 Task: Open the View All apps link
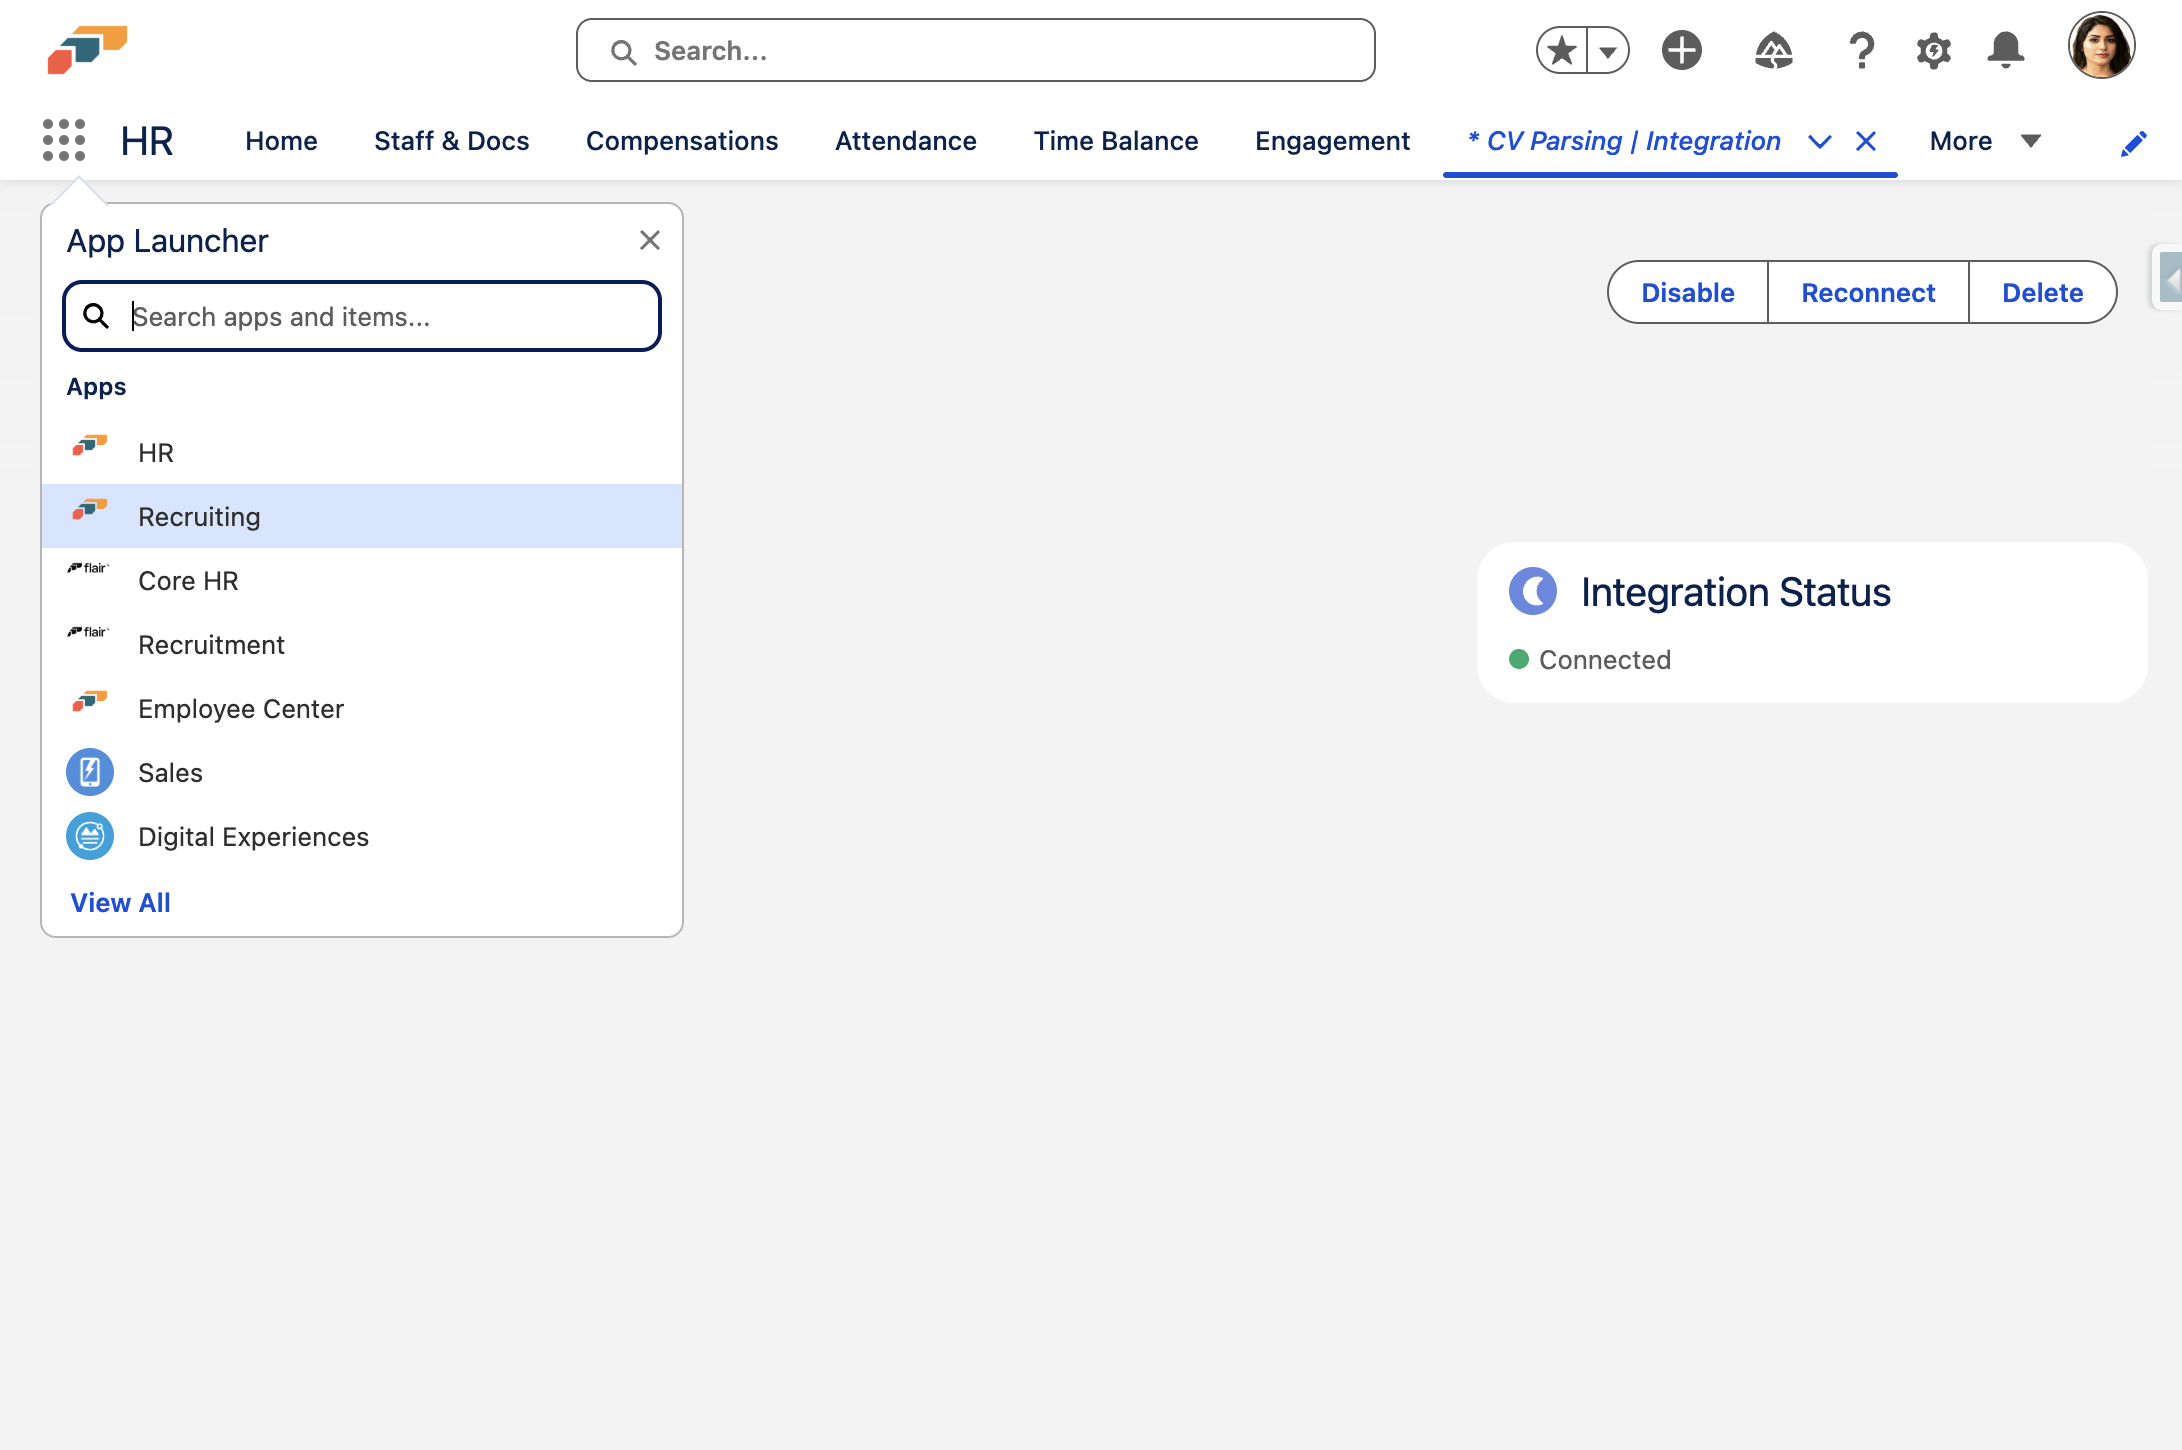point(120,902)
